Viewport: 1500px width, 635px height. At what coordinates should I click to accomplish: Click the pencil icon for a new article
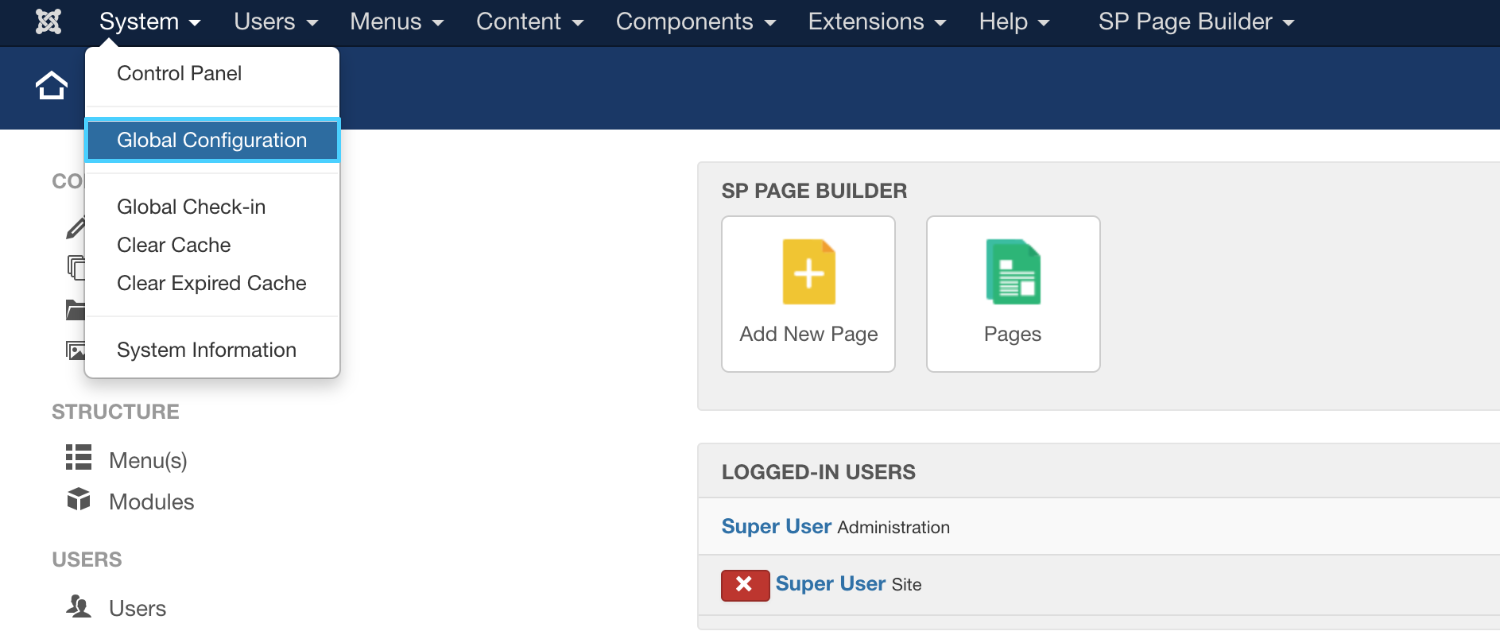(75, 227)
